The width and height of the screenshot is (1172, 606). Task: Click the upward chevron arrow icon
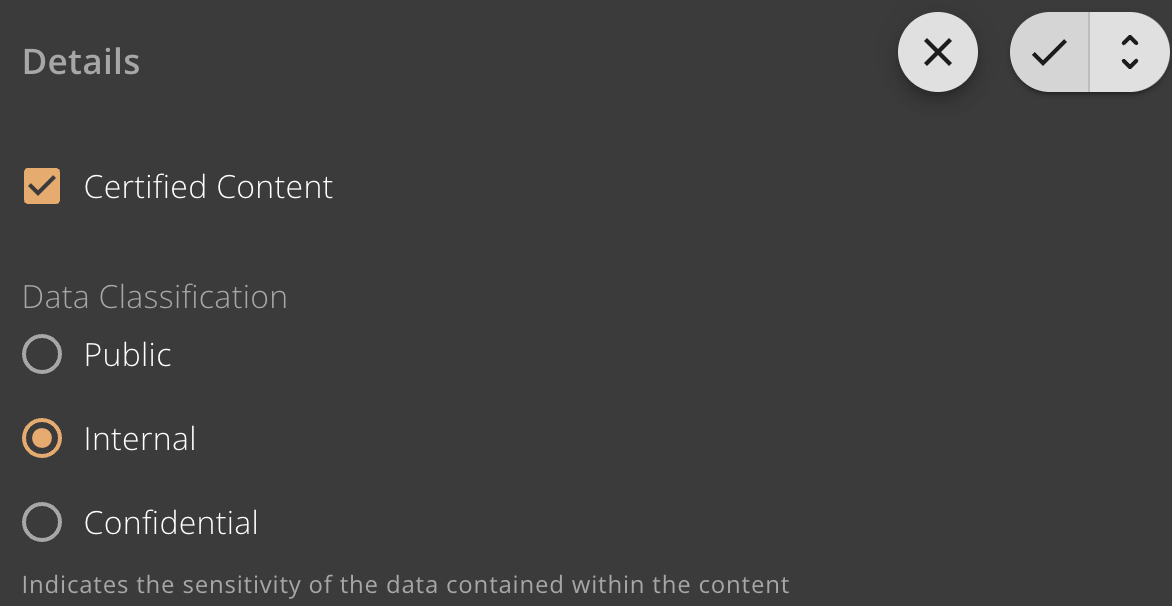(x=1129, y=40)
